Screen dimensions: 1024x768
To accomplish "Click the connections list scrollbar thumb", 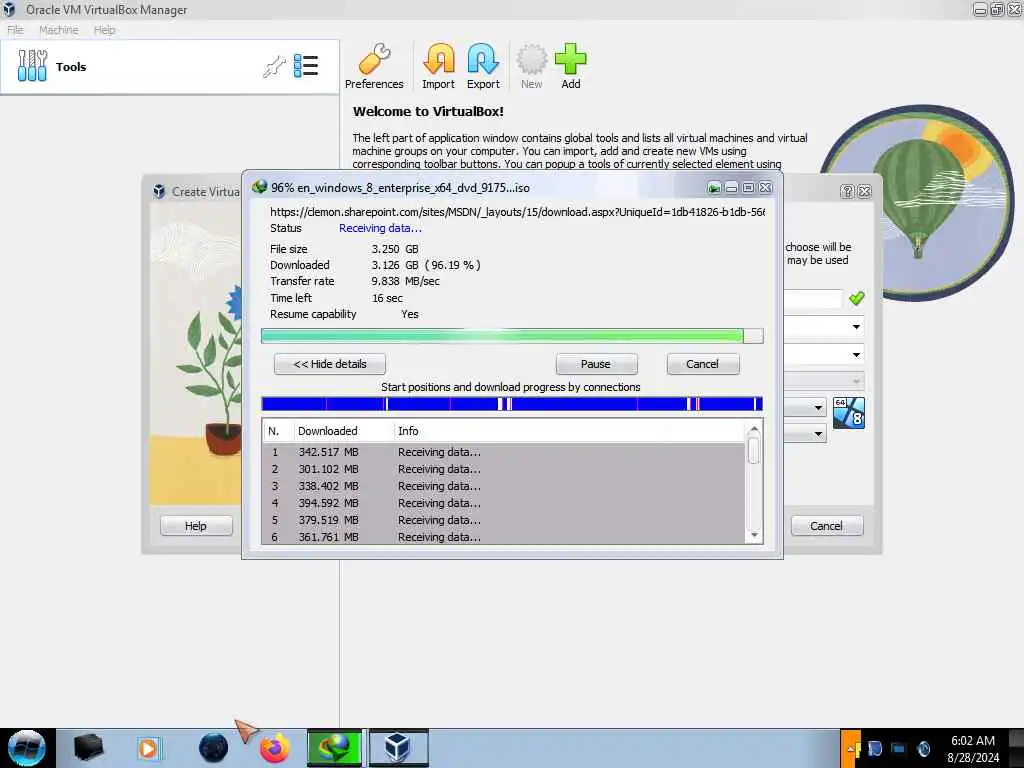I will 754,451.
